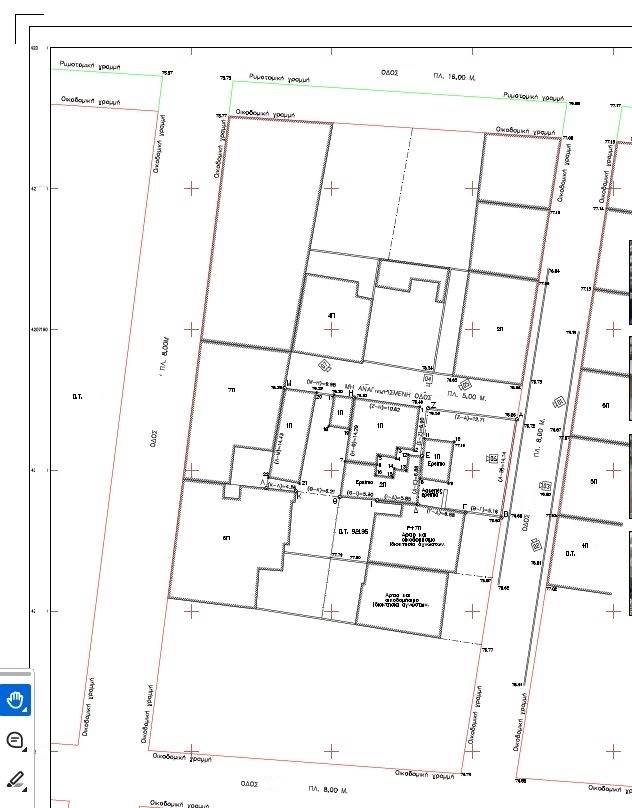This screenshot has height=808, width=632.
Task: Select the Hand pan tool
Action: pyautogui.click(x=14, y=700)
